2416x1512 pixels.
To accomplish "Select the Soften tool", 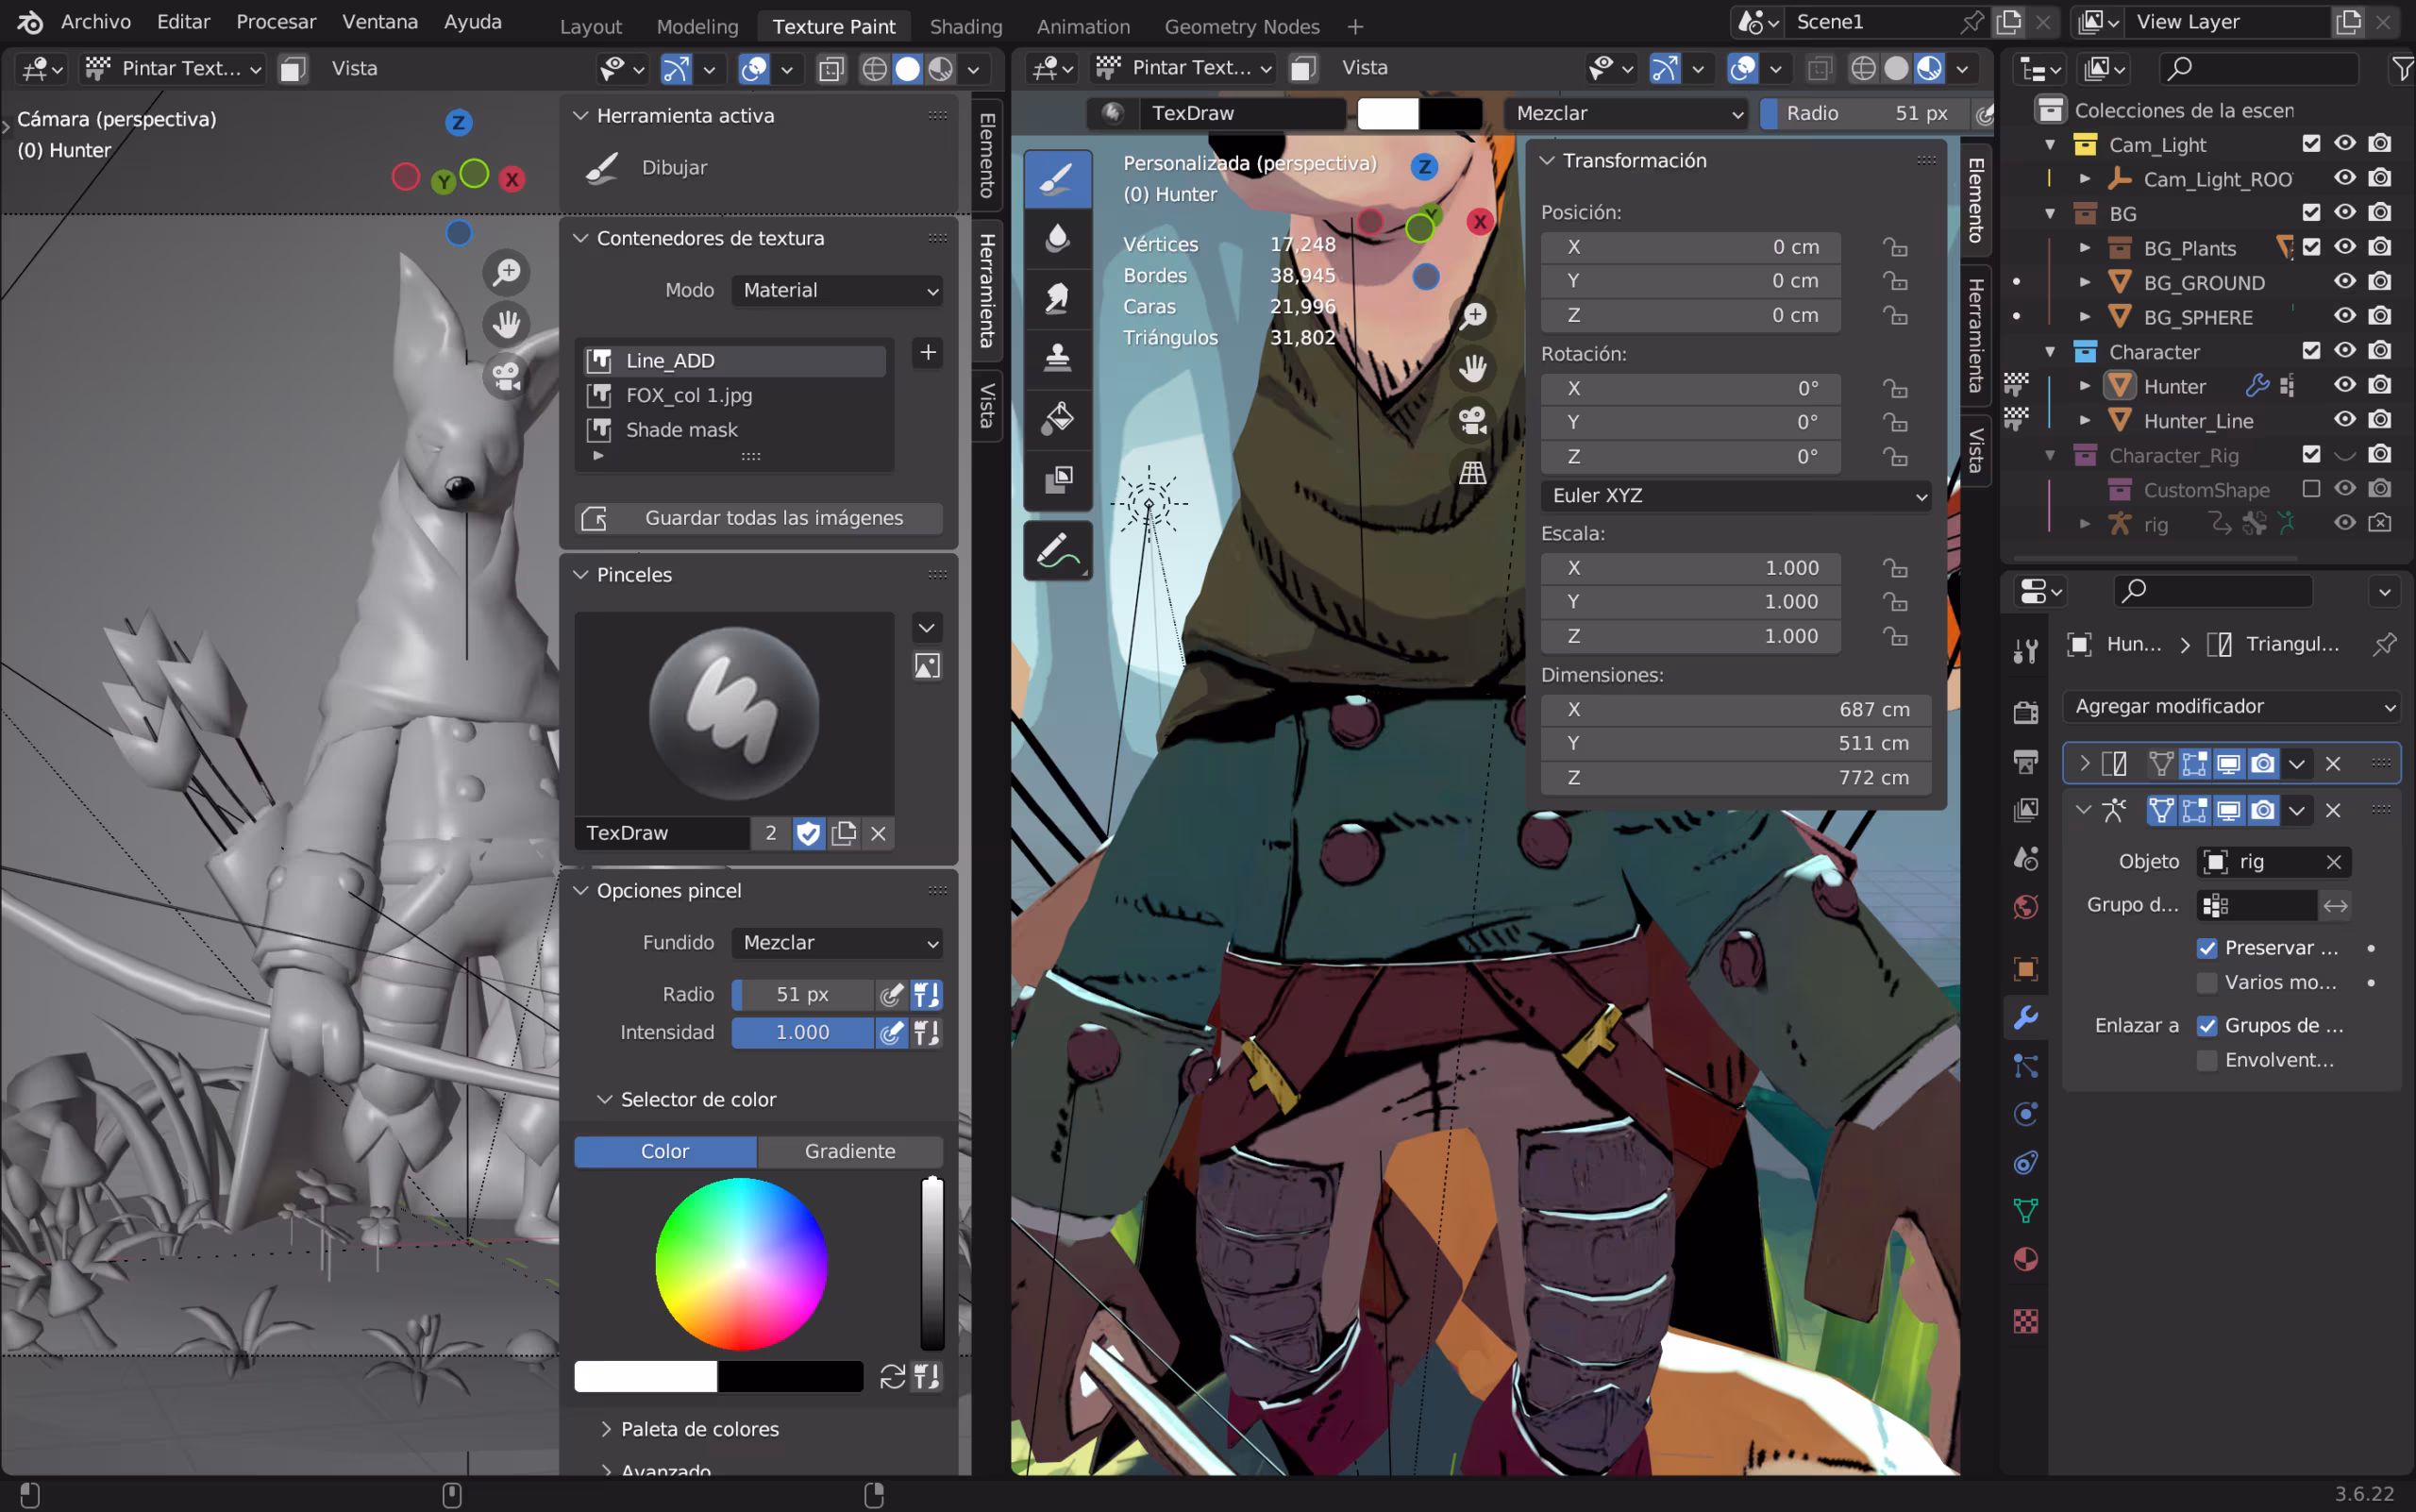I will pos(1057,238).
